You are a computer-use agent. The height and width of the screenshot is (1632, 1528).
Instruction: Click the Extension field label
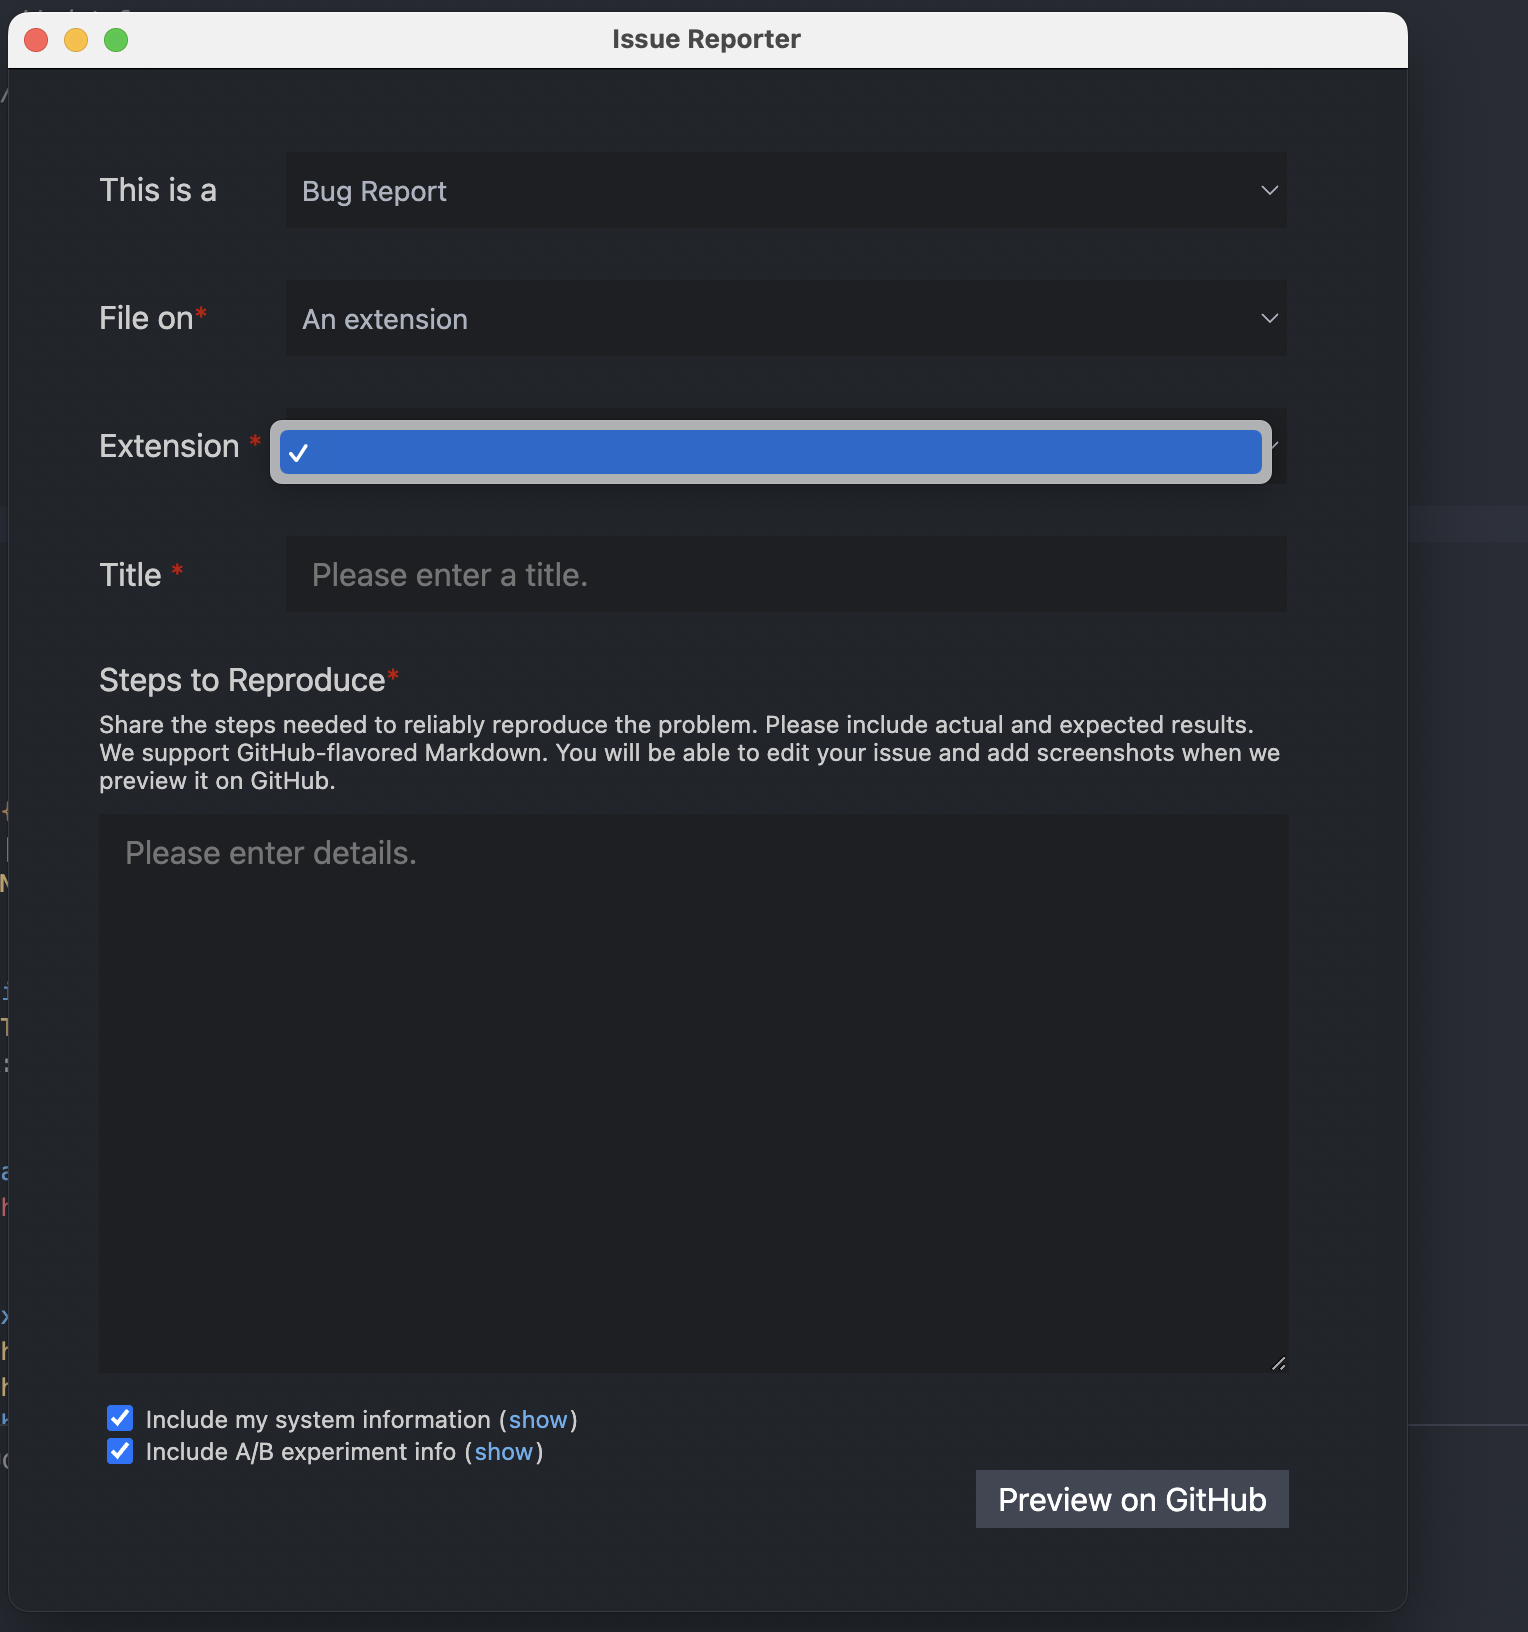click(x=169, y=446)
